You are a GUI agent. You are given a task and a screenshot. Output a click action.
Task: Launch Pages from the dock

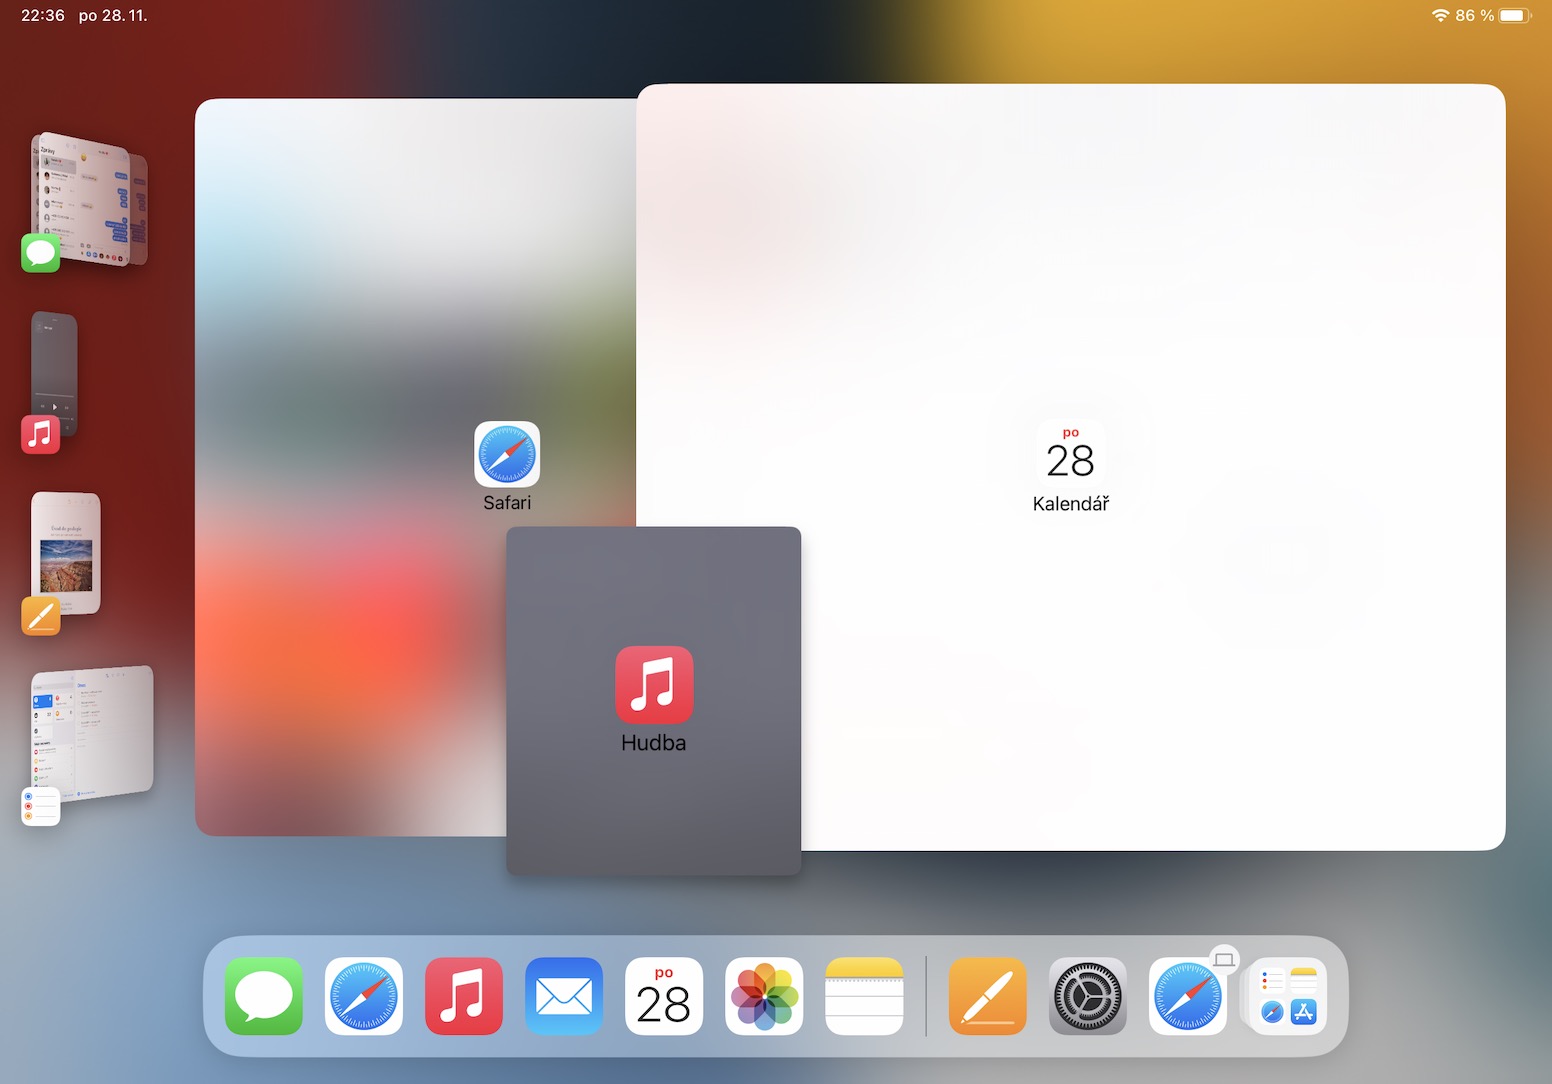988,996
